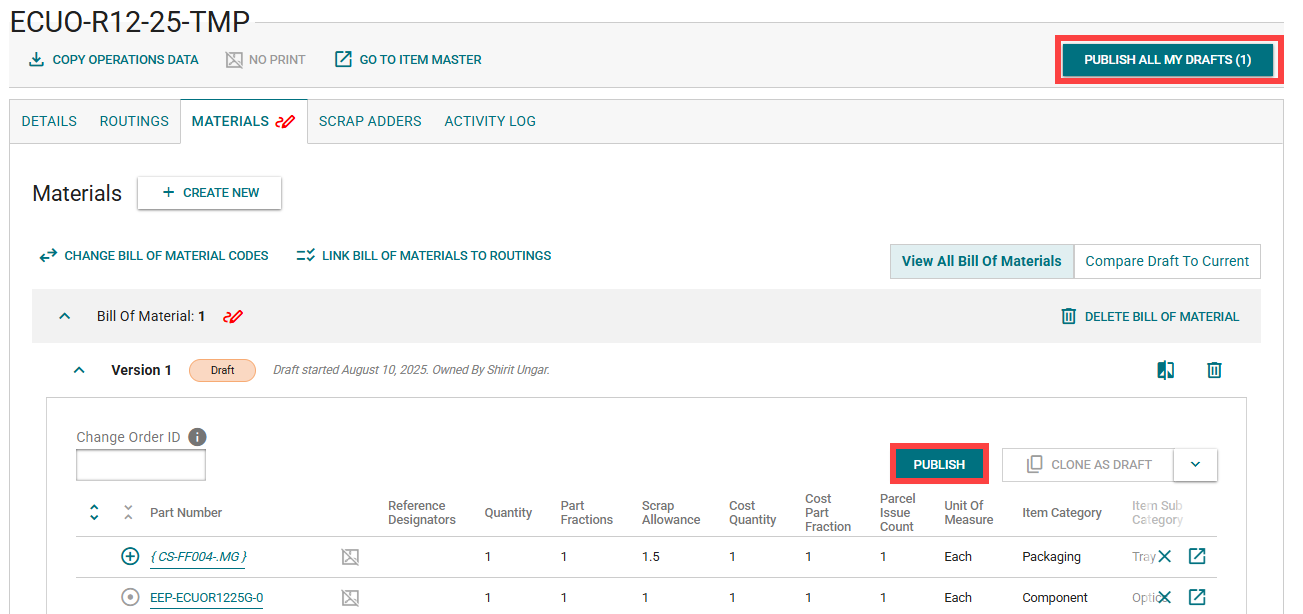Collapse the Version 1 section
The image size is (1303, 614).
[x=80, y=370]
